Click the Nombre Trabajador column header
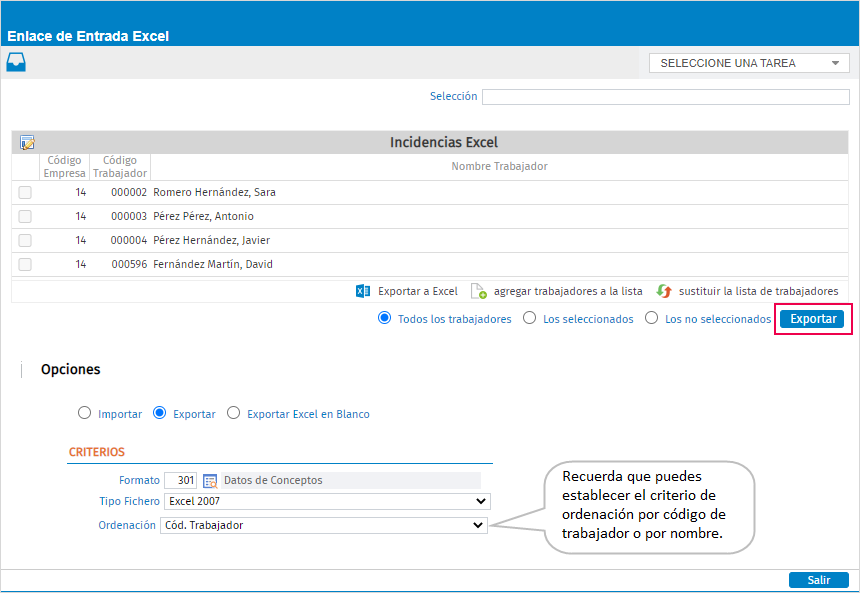The width and height of the screenshot is (860, 593). coord(499,166)
